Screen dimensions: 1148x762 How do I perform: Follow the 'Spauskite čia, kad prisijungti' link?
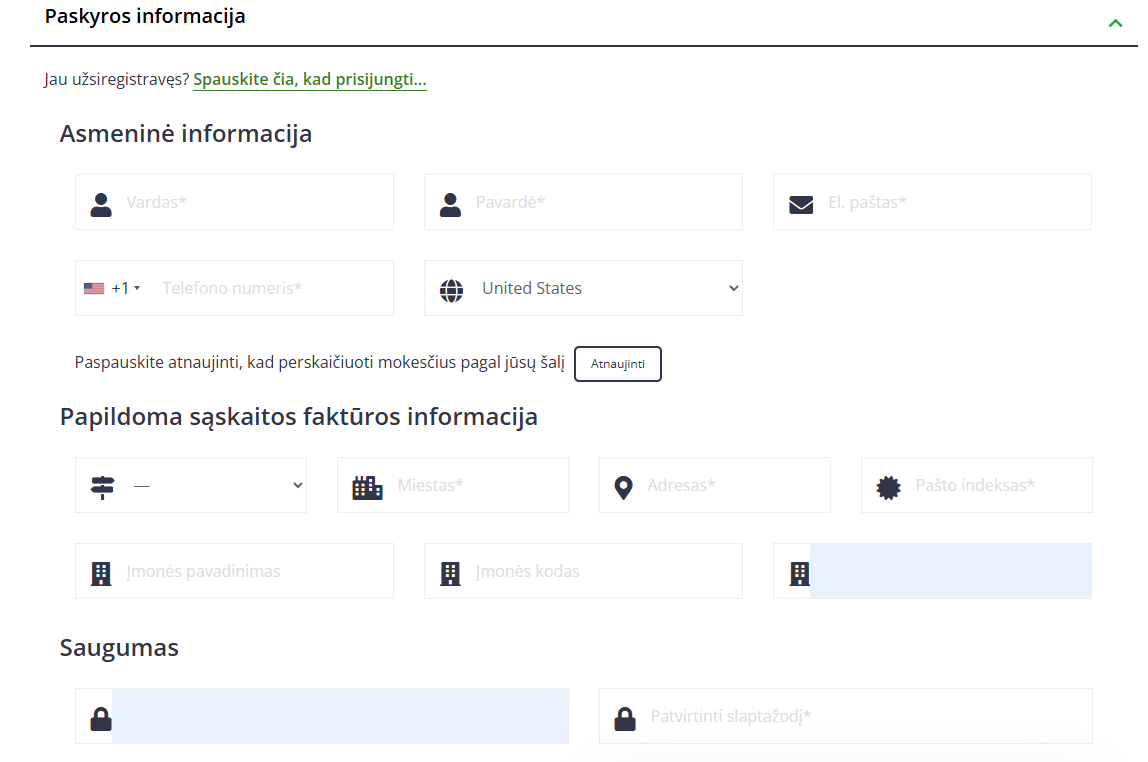coord(309,80)
